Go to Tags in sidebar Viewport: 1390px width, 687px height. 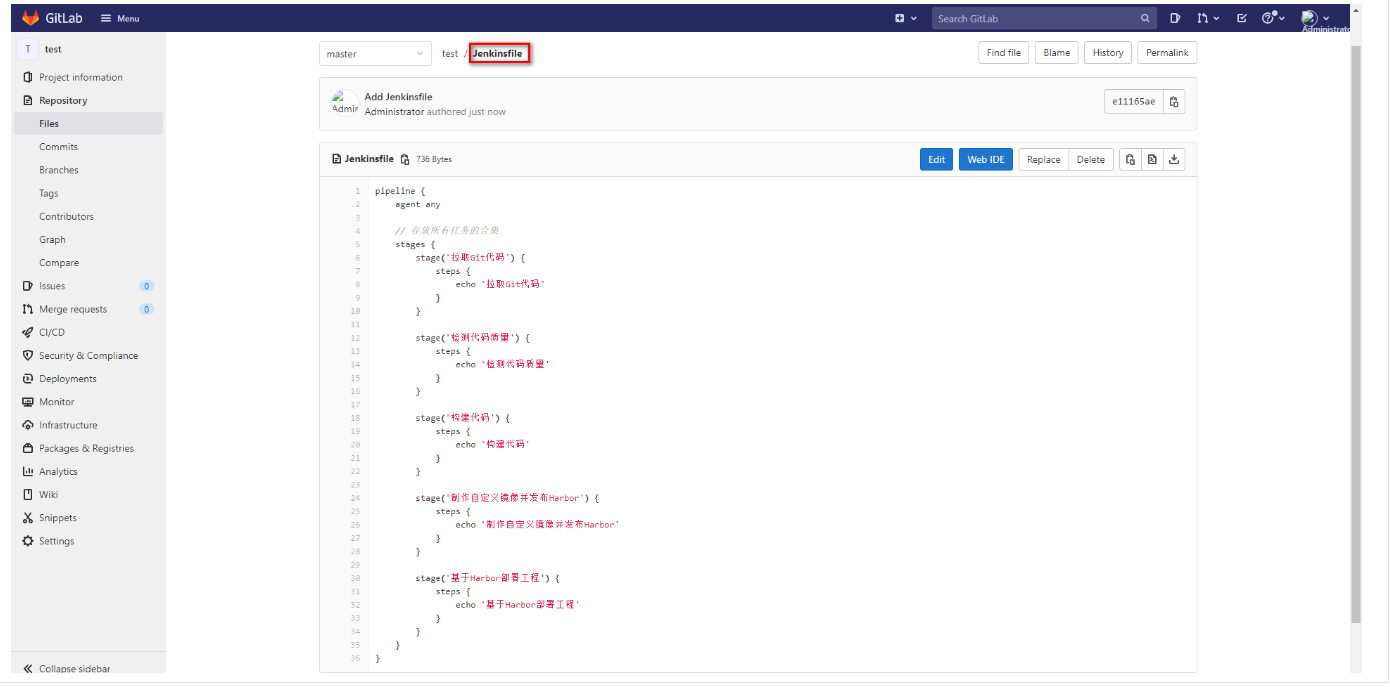click(x=49, y=193)
